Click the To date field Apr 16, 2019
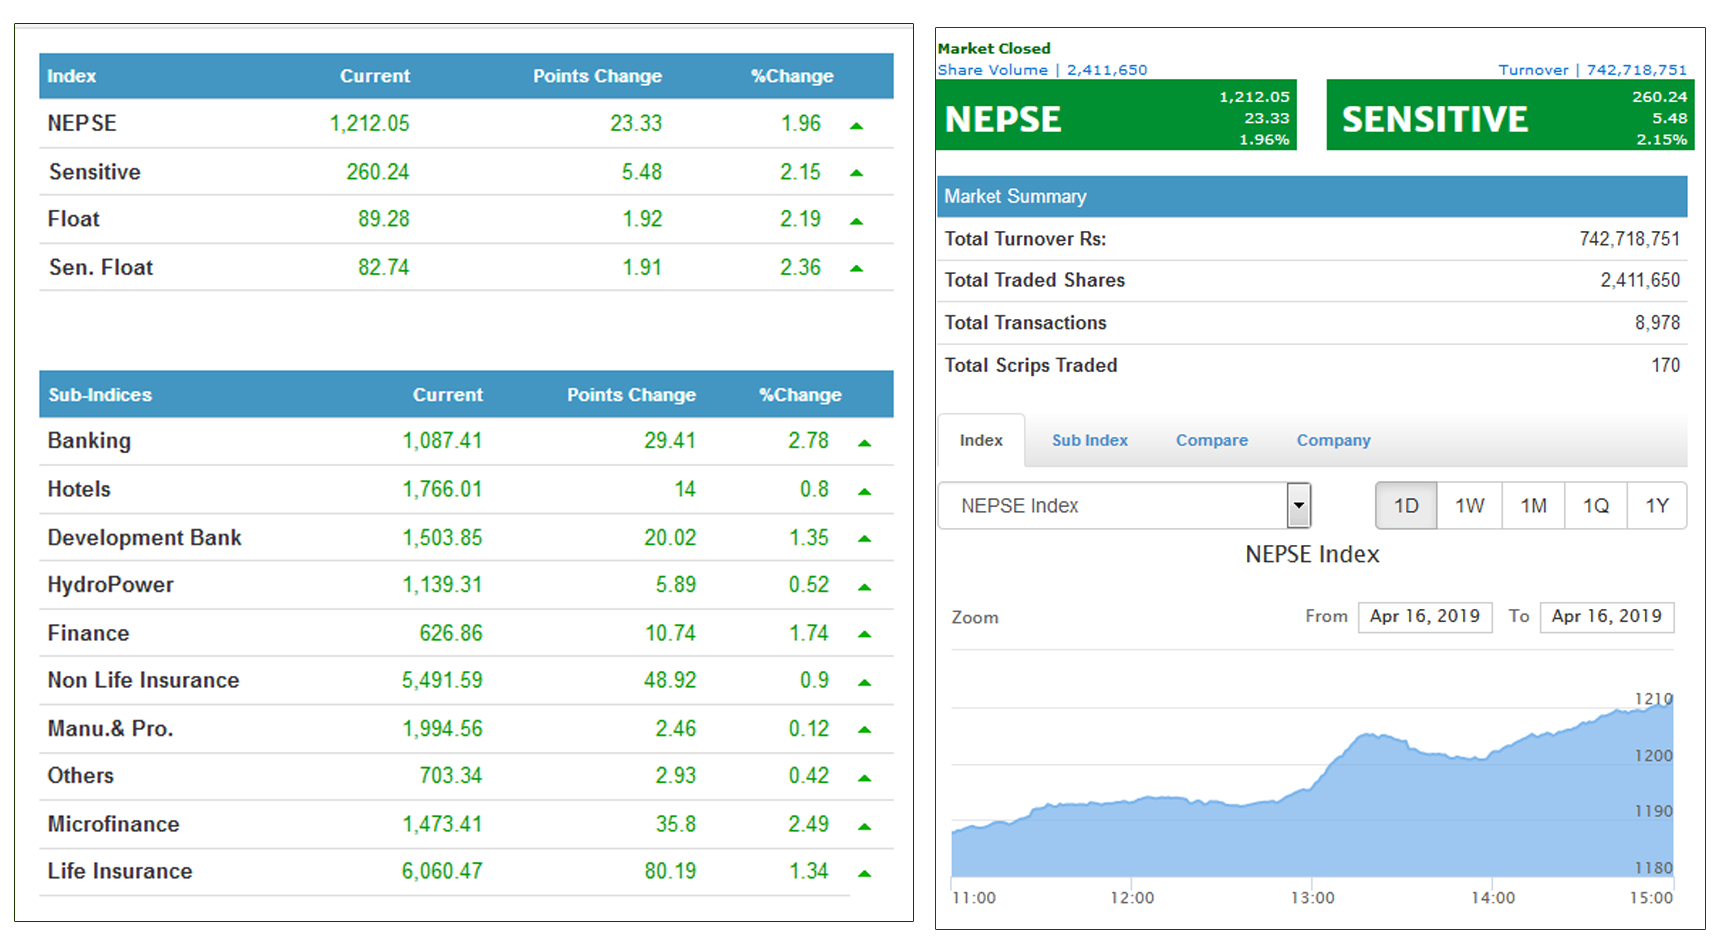This screenshot has width=1726, height=949. pos(1607,616)
